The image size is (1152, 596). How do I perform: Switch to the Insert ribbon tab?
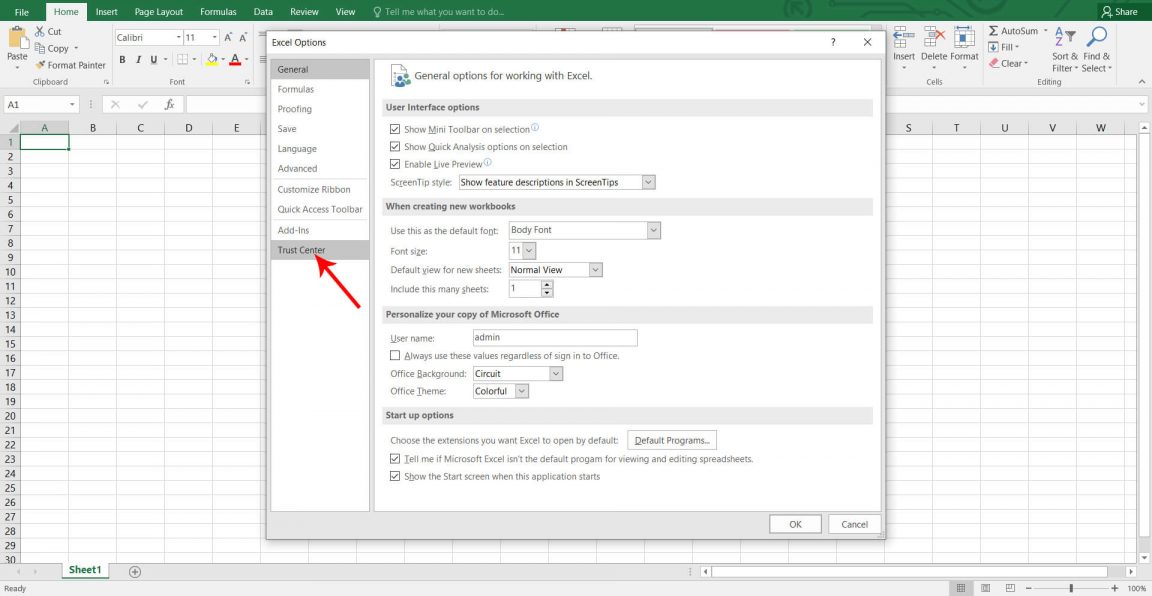[106, 11]
